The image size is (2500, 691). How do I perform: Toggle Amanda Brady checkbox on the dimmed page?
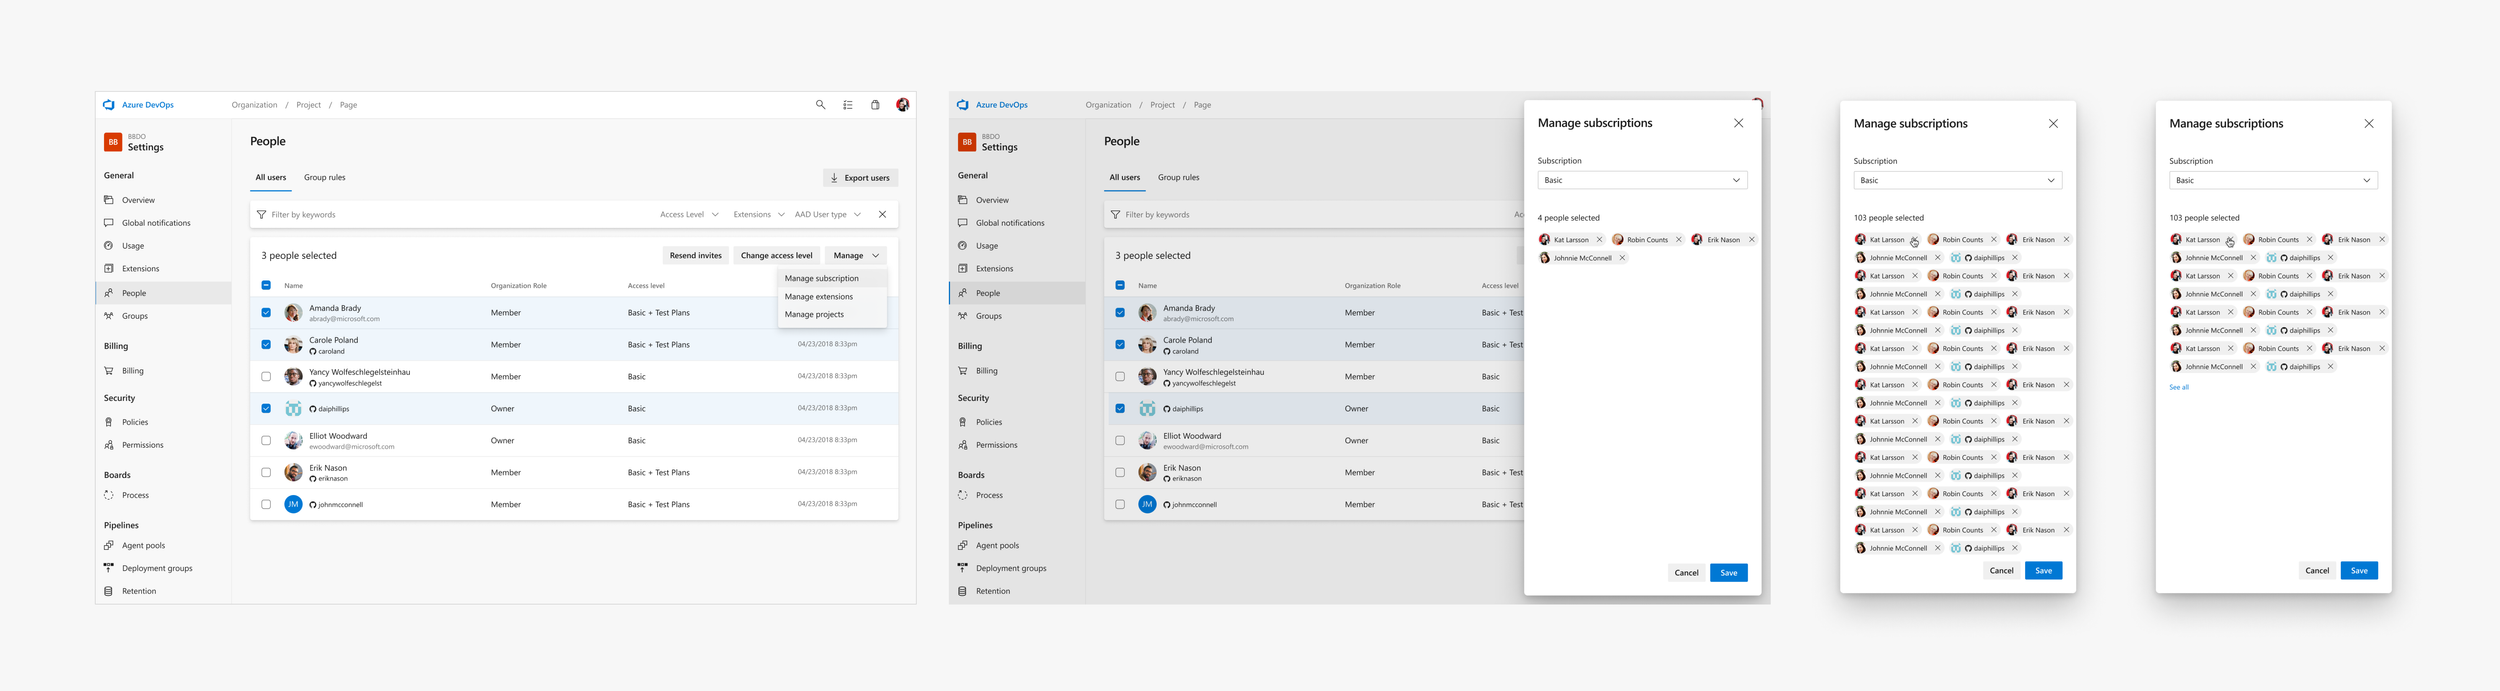tap(1120, 313)
